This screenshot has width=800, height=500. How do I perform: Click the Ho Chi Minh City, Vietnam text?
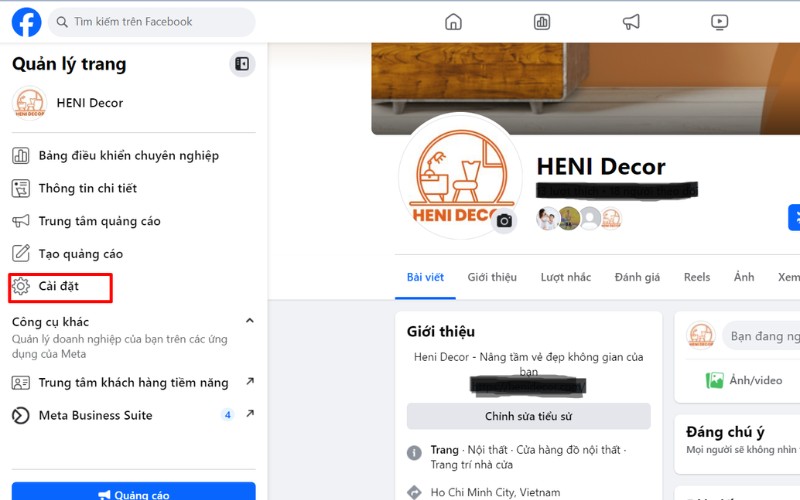(495, 492)
